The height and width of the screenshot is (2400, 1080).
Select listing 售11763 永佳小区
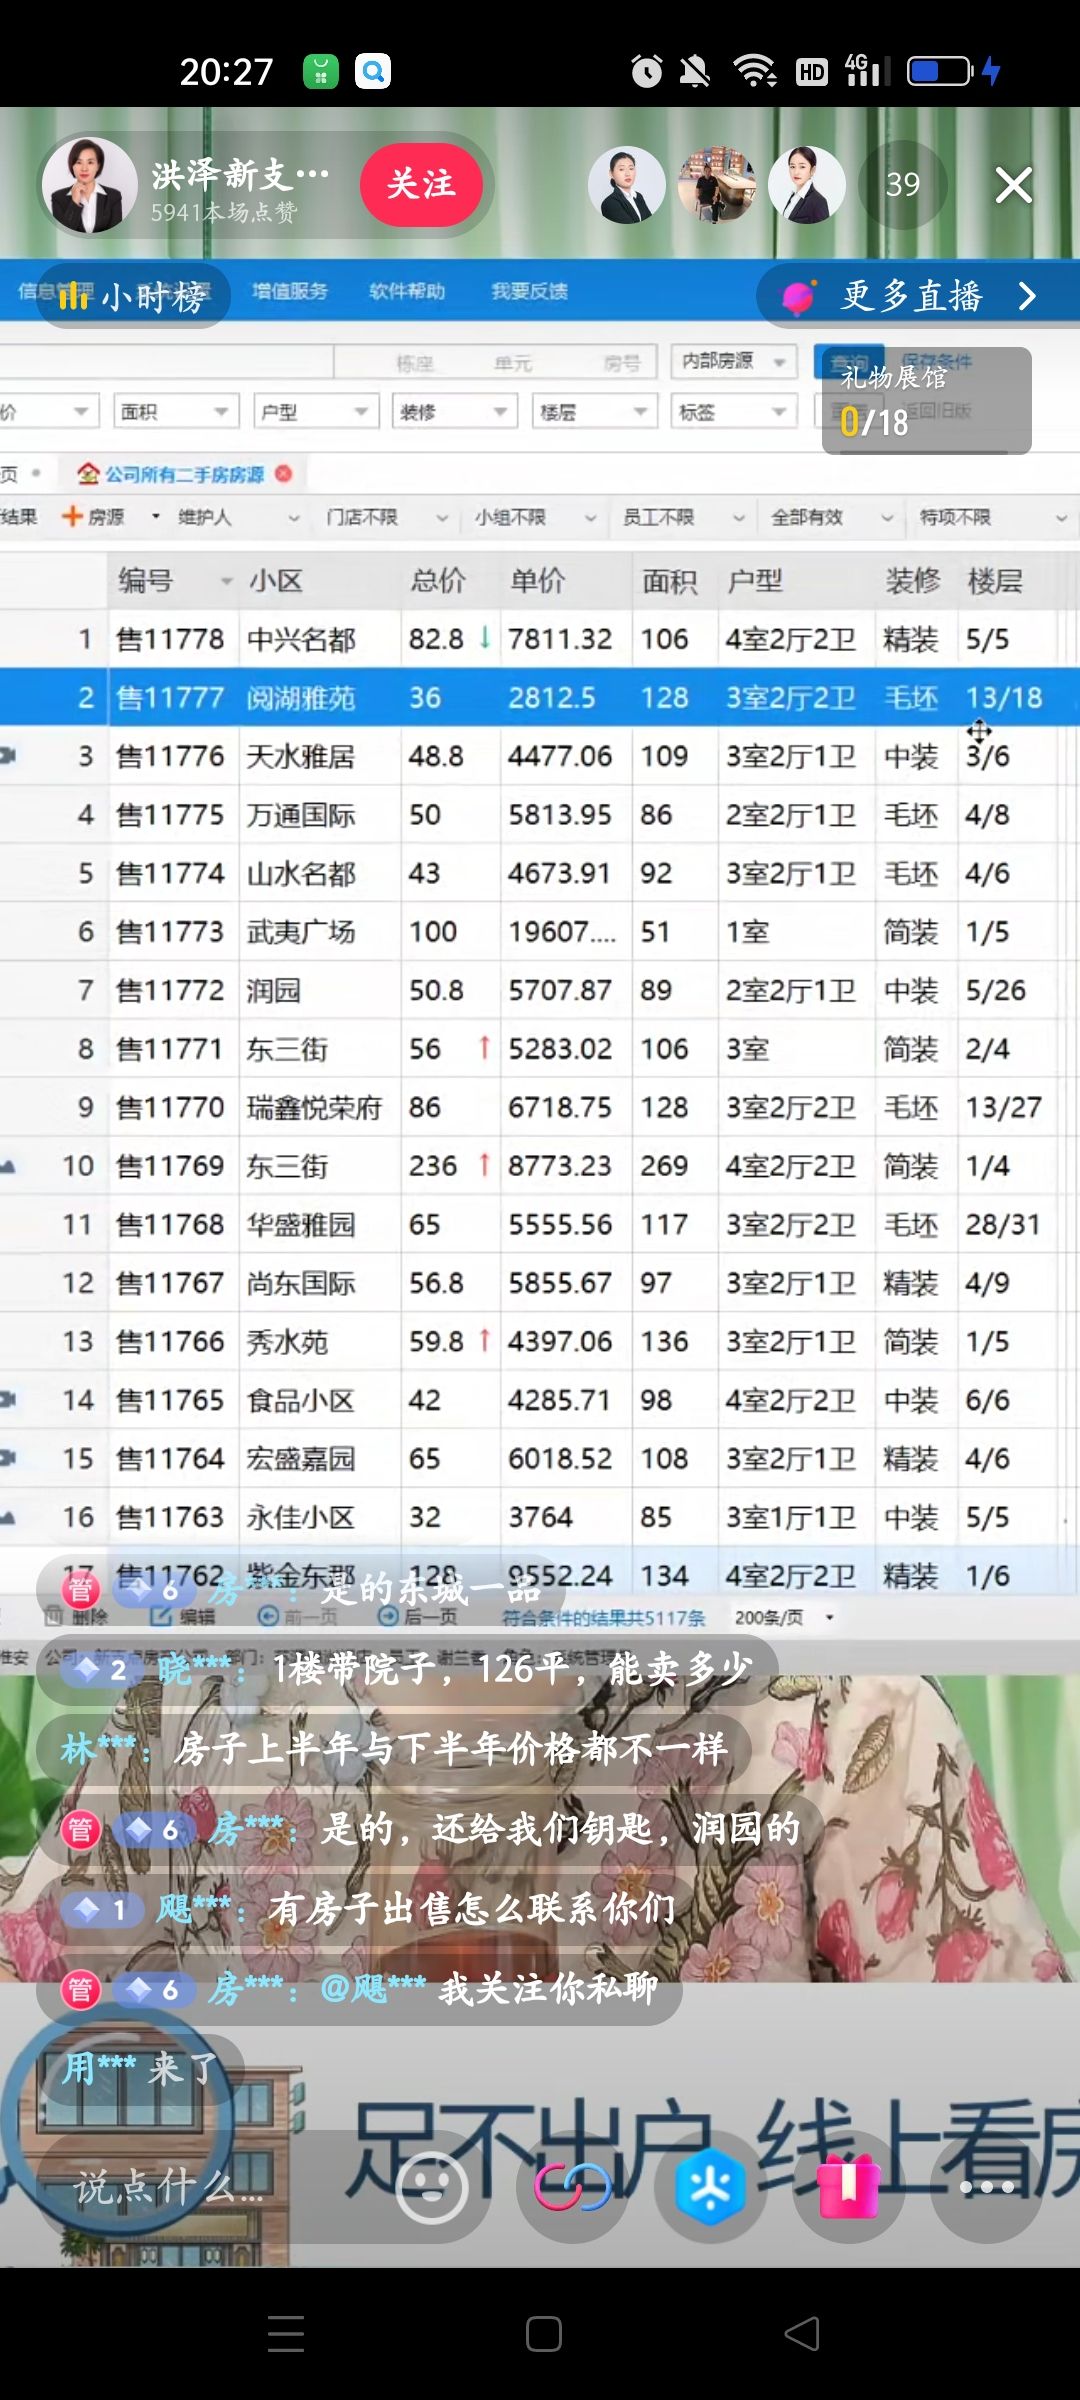click(540, 1517)
